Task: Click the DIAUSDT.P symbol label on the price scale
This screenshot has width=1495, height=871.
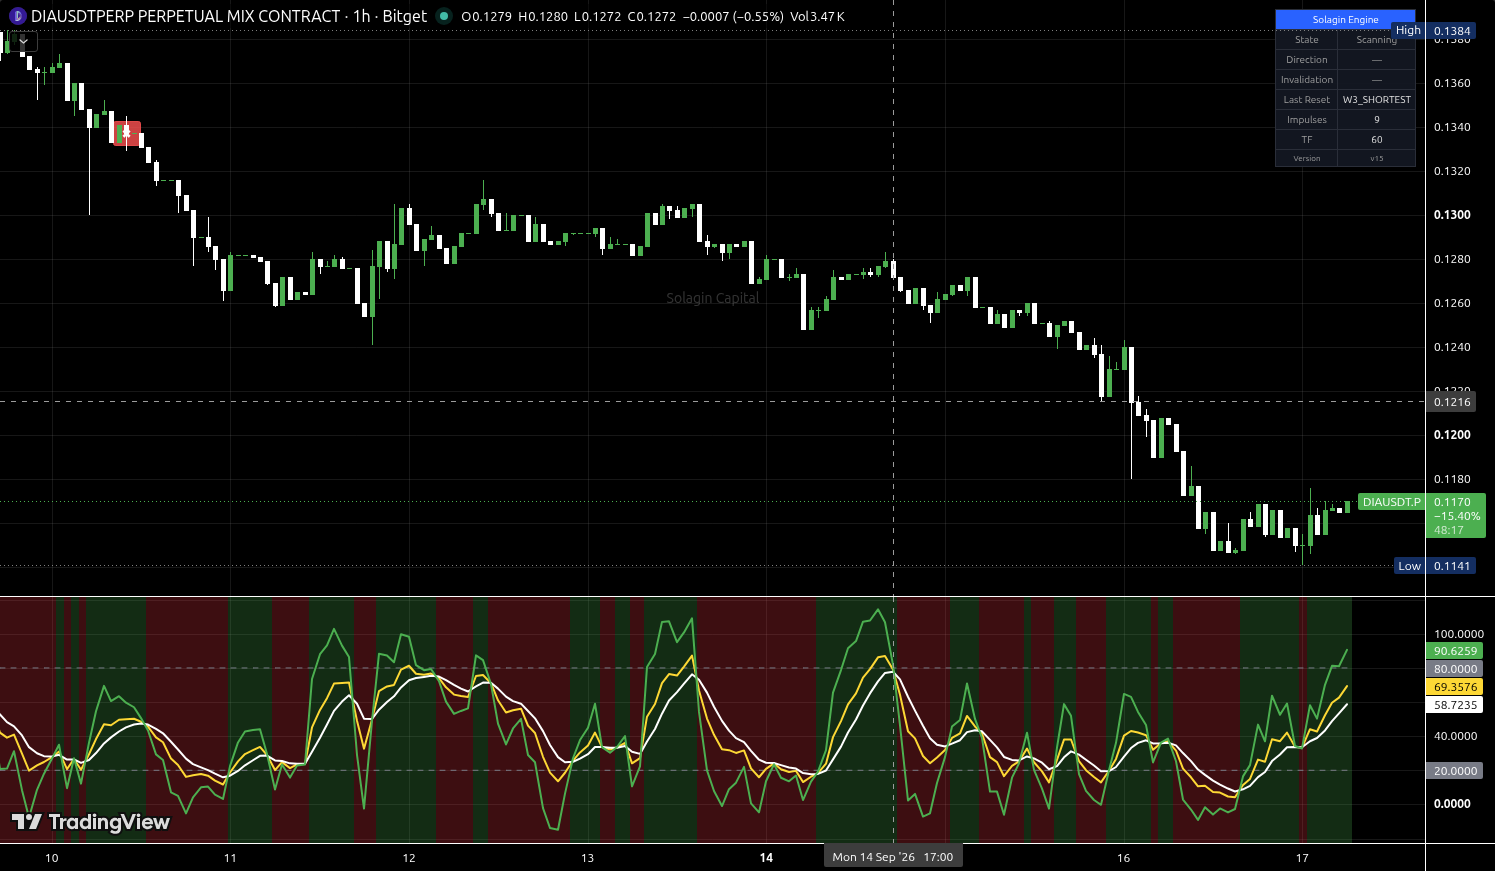Action: tap(1391, 502)
